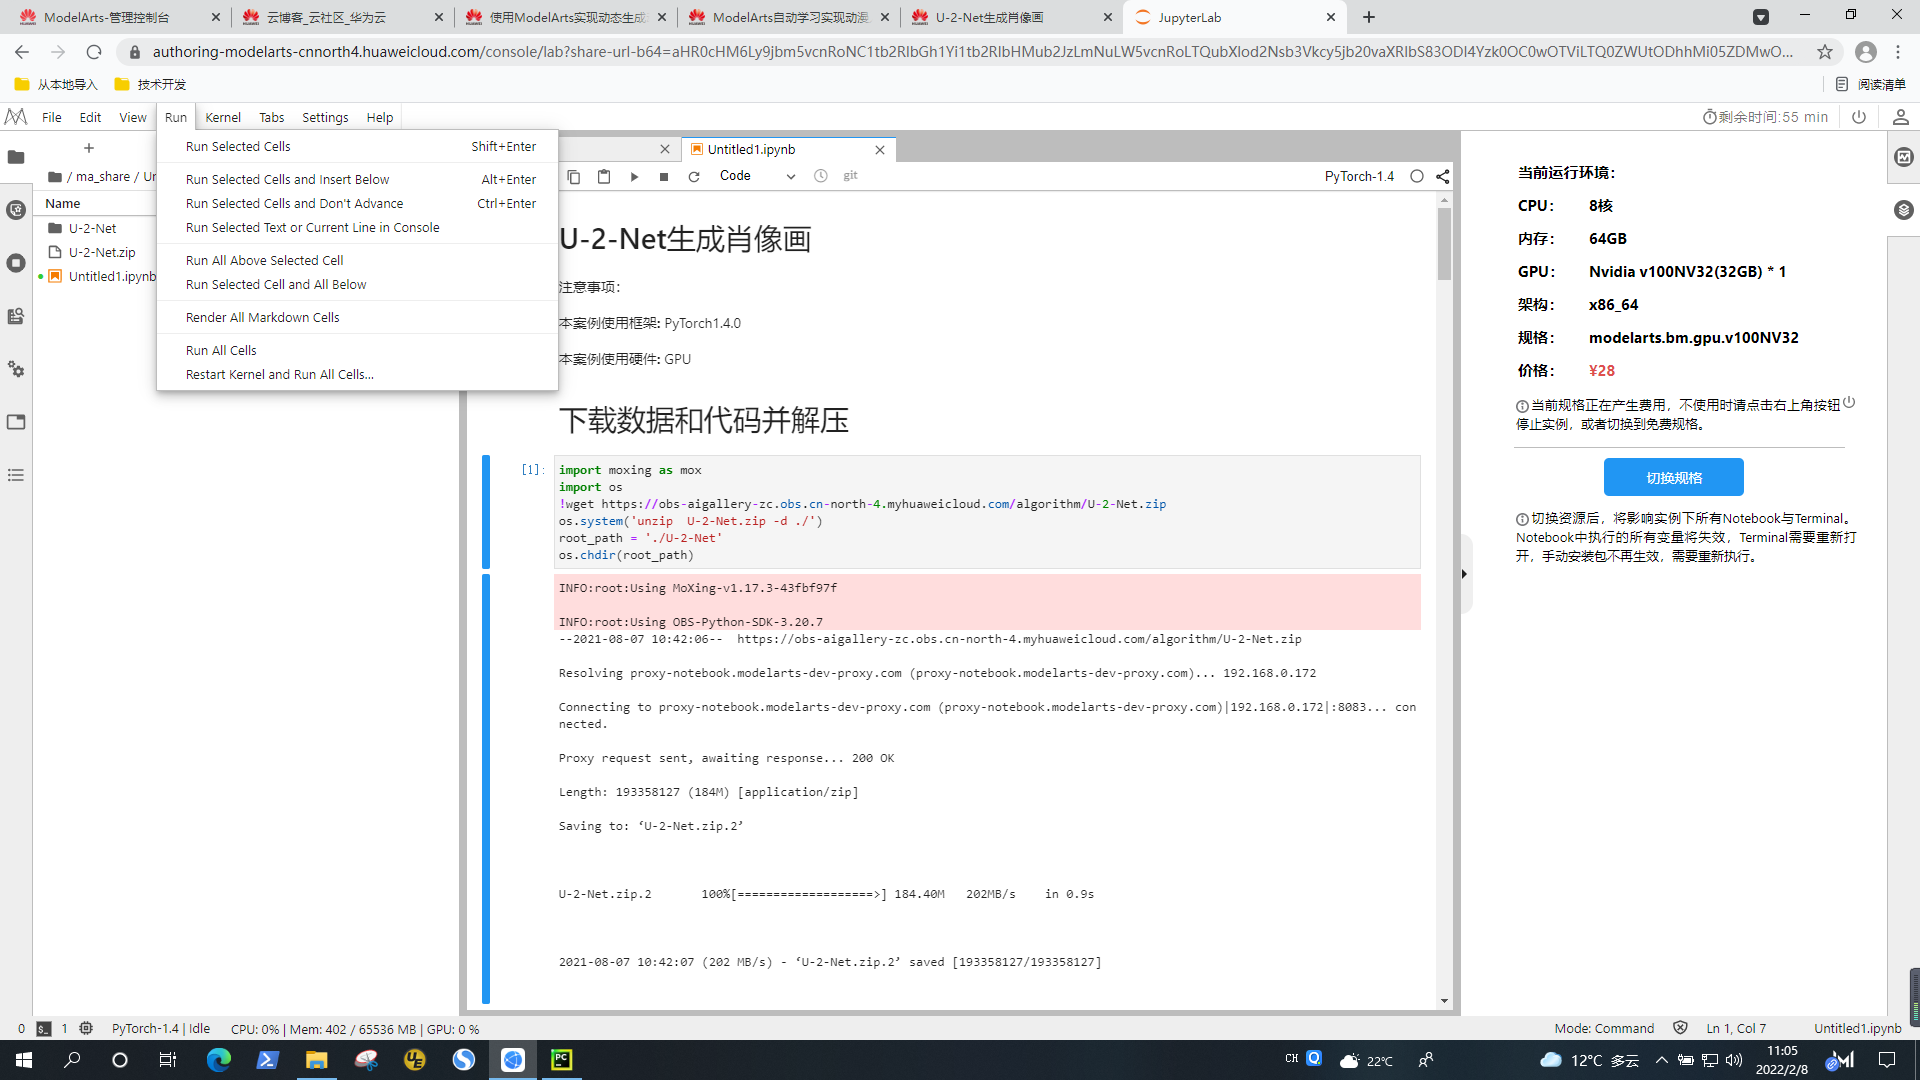Open the table of contents sidebar panel
This screenshot has width=1920, height=1080.
click(x=15, y=475)
